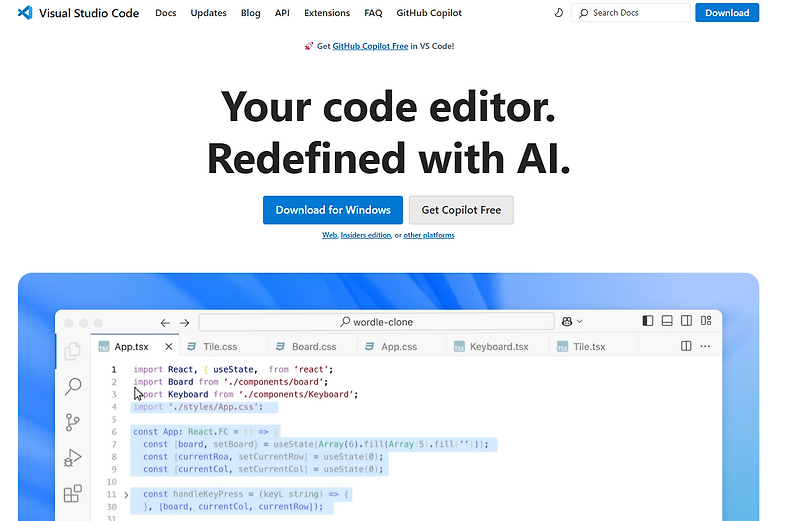Image resolution: width=800 pixels, height=521 pixels.
Task: Open the Web link
Action: (x=329, y=235)
